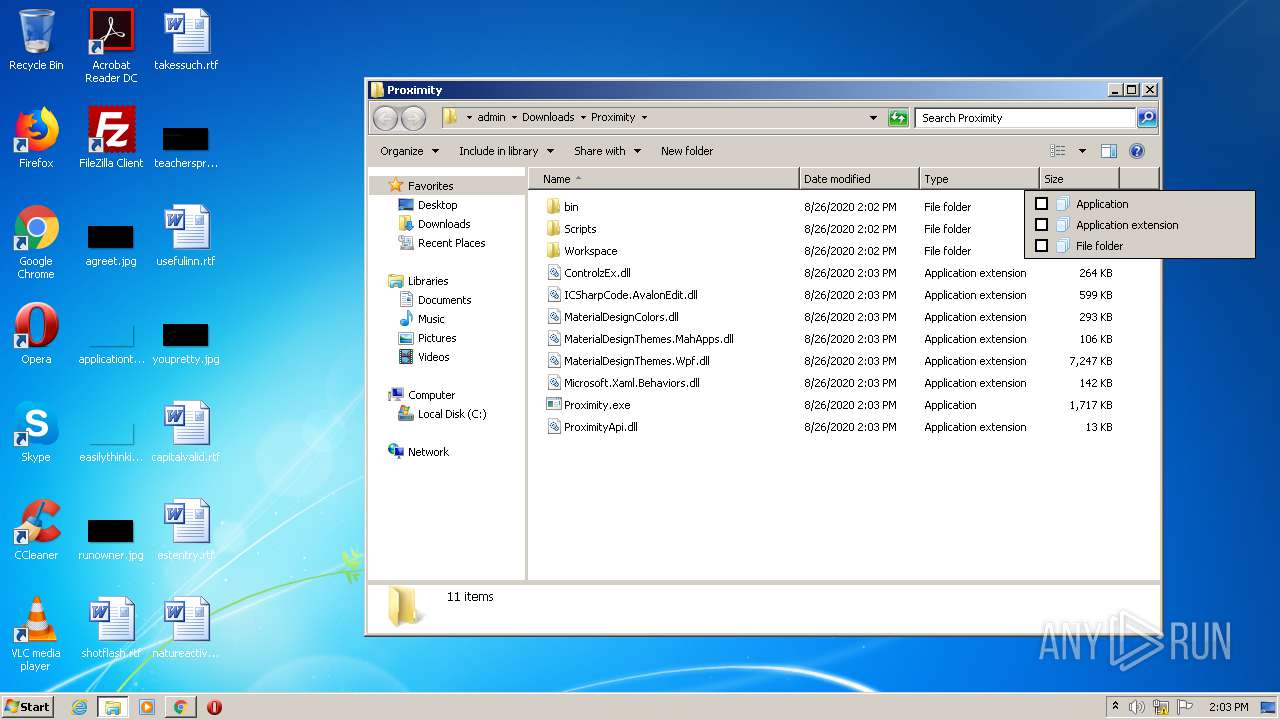This screenshot has width=1280, height=720.
Task: Show hidden tray icons arrow
Action: [x=1115, y=707]
